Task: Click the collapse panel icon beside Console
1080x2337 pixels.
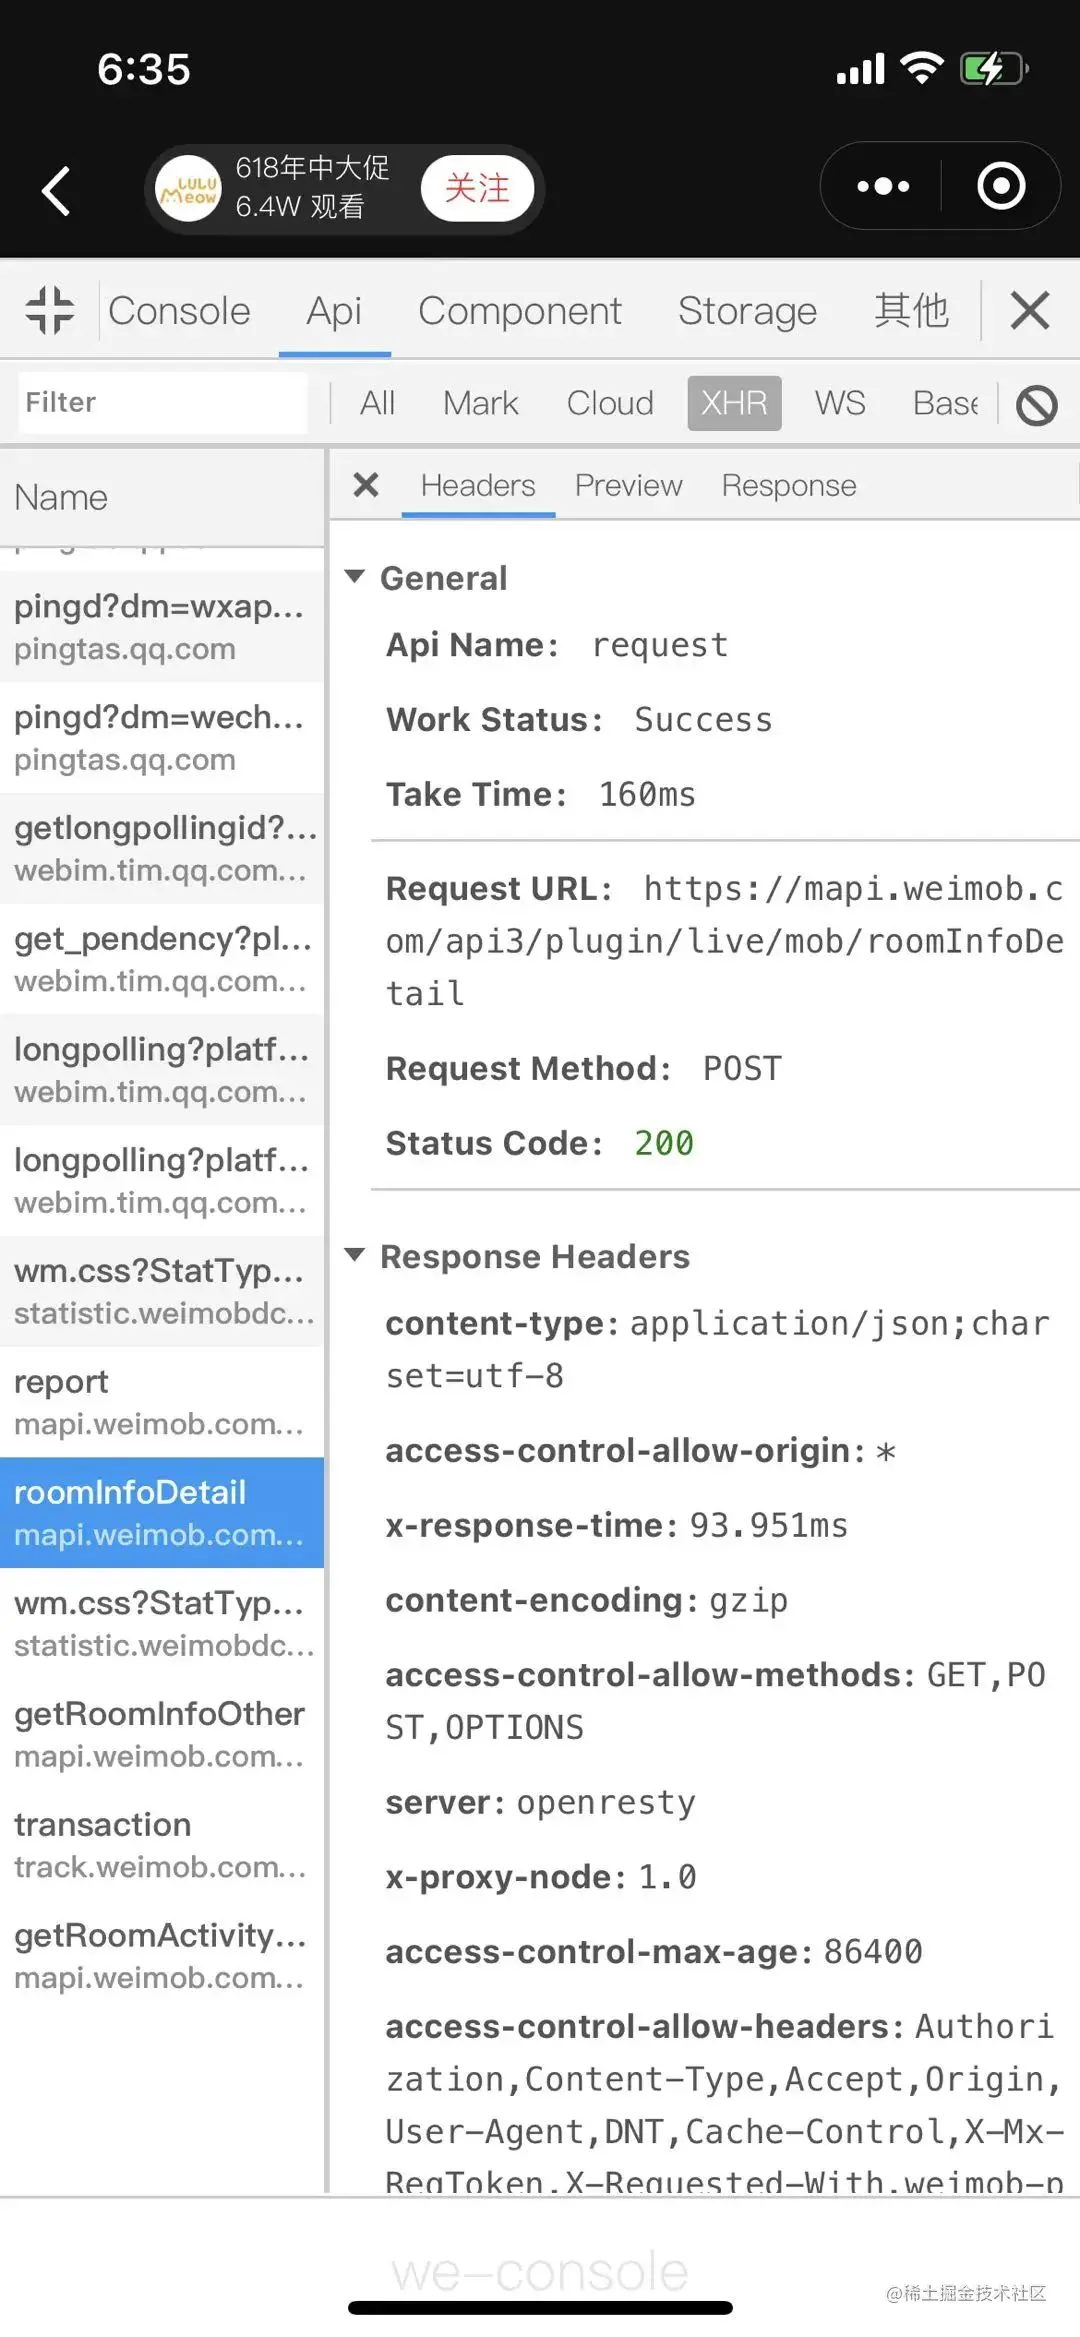Action: coord(49,310)
